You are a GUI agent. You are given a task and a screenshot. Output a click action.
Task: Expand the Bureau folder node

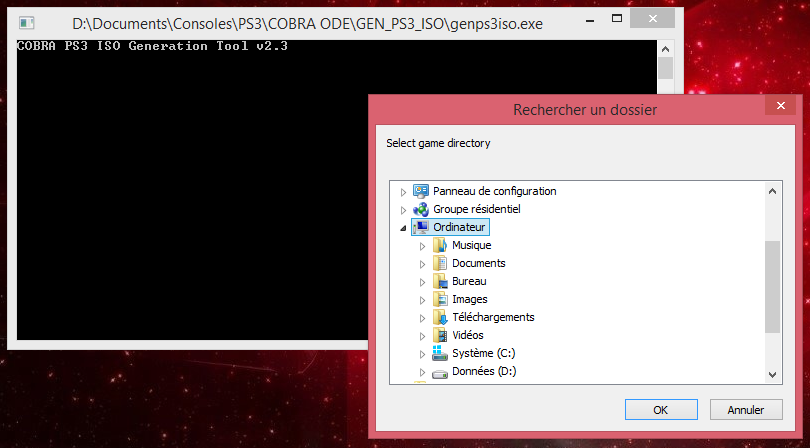click(x=423, y=283)
